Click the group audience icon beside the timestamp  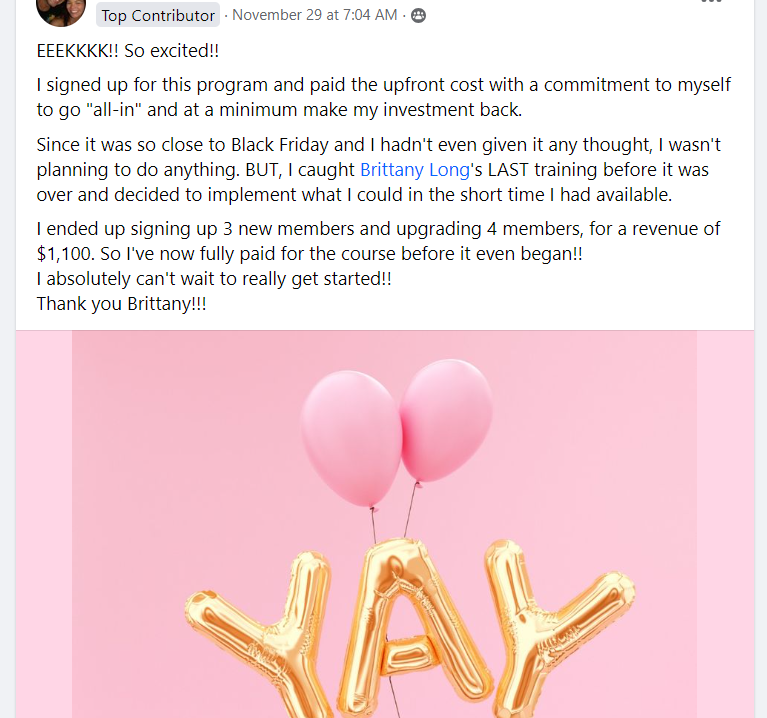[418, 15]
